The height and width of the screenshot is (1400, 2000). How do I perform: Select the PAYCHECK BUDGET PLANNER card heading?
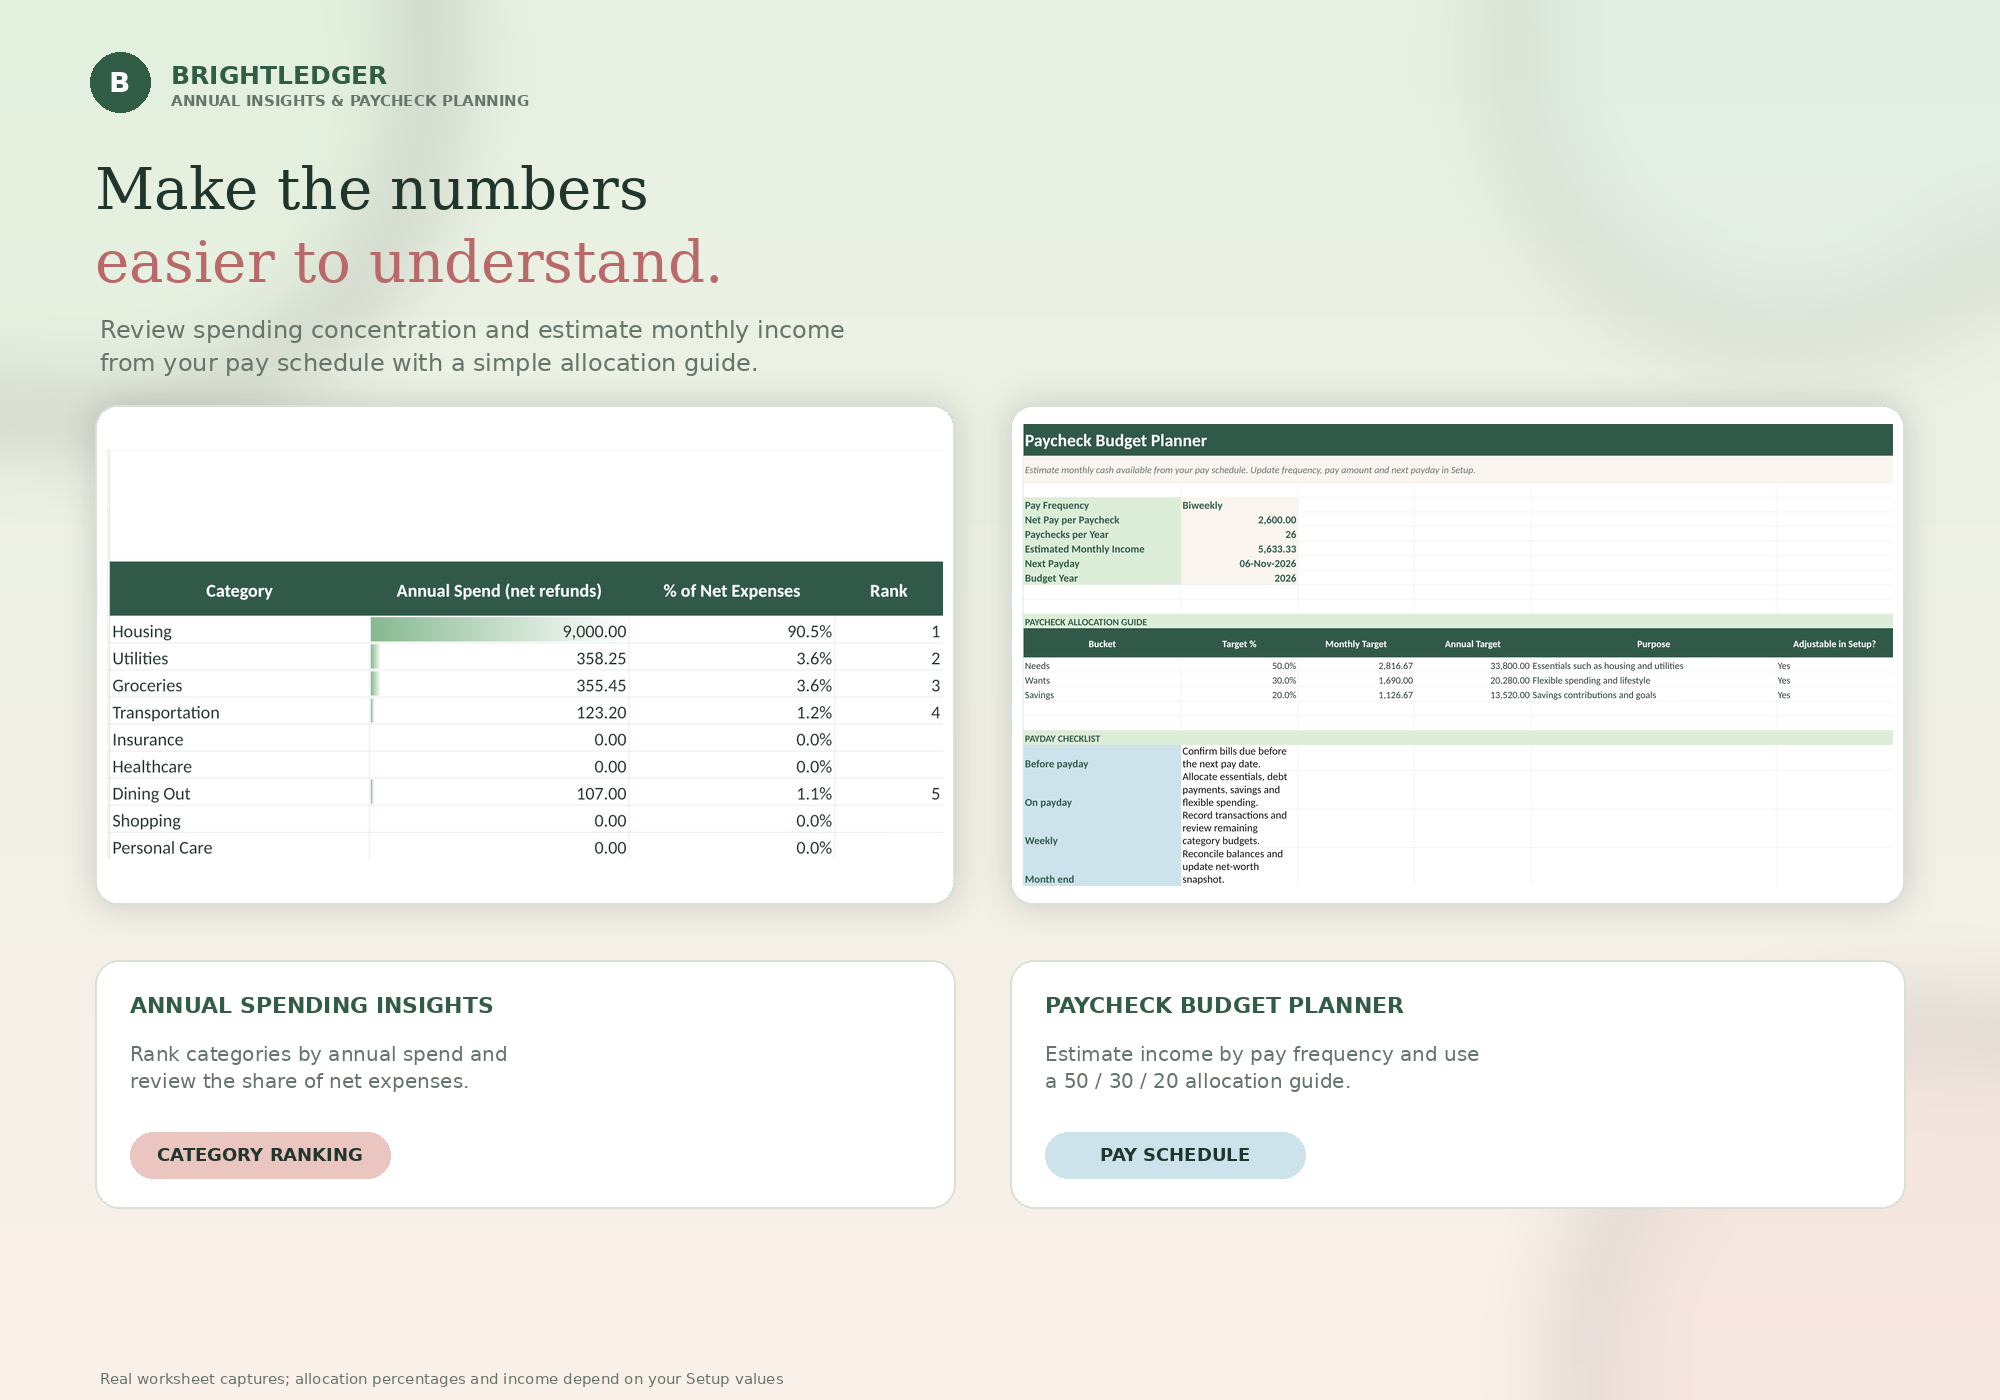coord(1224,1005)
